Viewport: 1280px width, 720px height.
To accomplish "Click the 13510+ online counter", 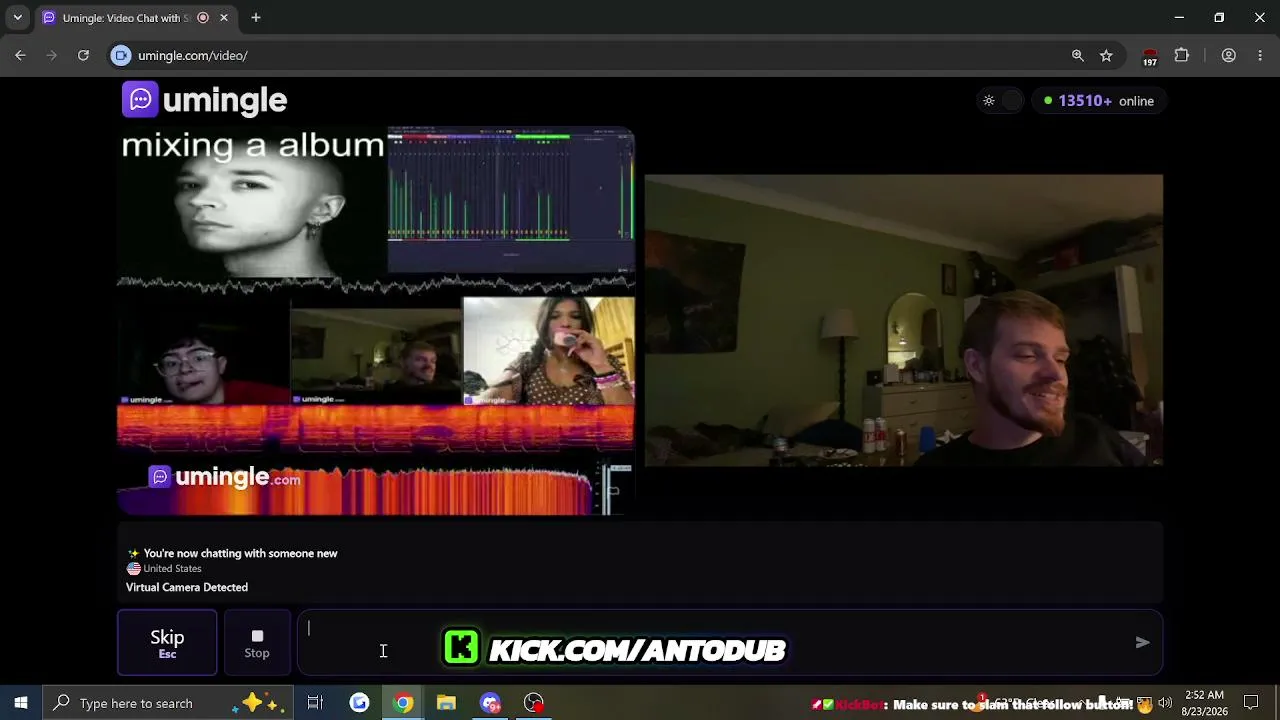I will coord(1098,101).
